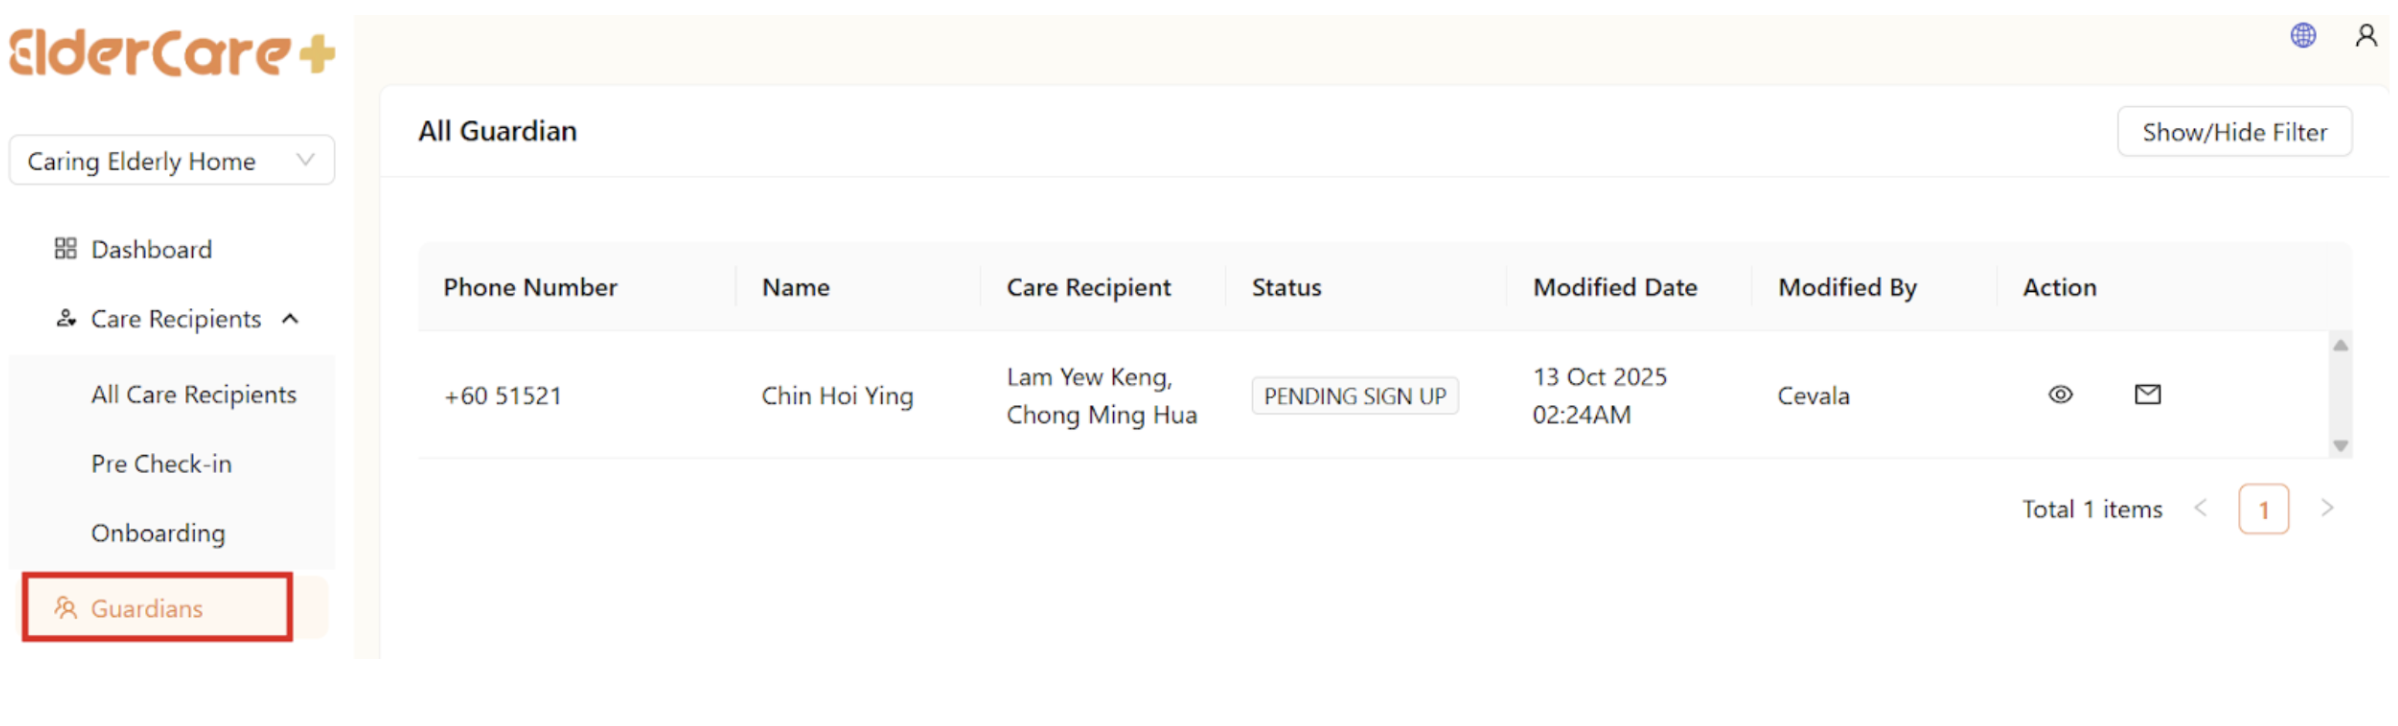Go to next page arrow
The image size is (2398, 726).
coord(2327,509)
